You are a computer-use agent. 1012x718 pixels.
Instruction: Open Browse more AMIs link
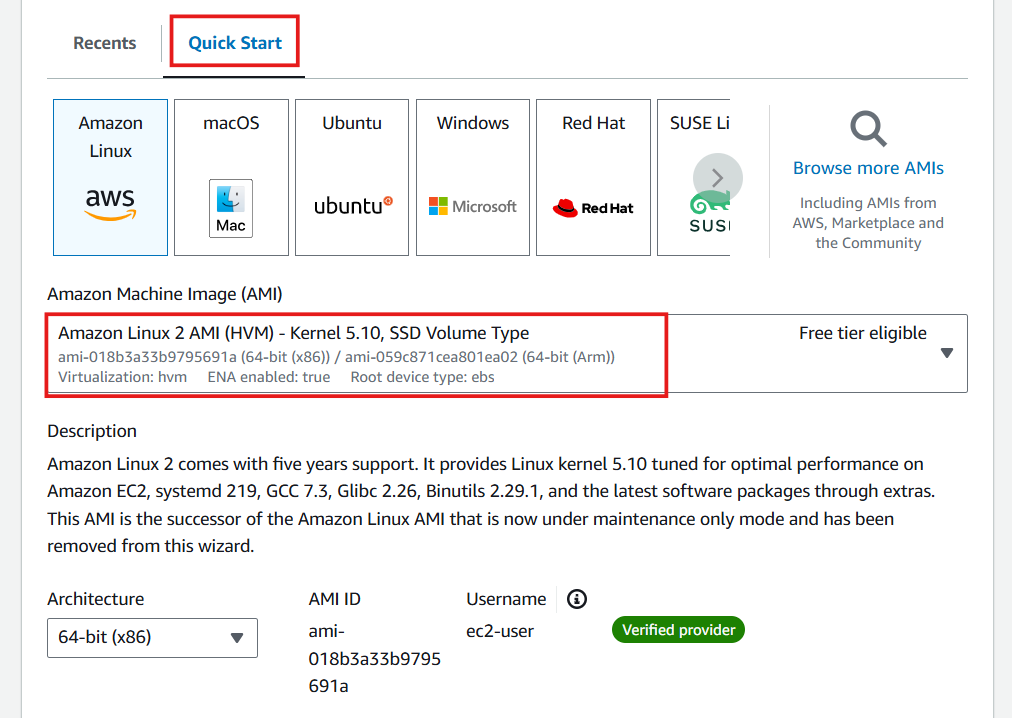tap(868, 168)
